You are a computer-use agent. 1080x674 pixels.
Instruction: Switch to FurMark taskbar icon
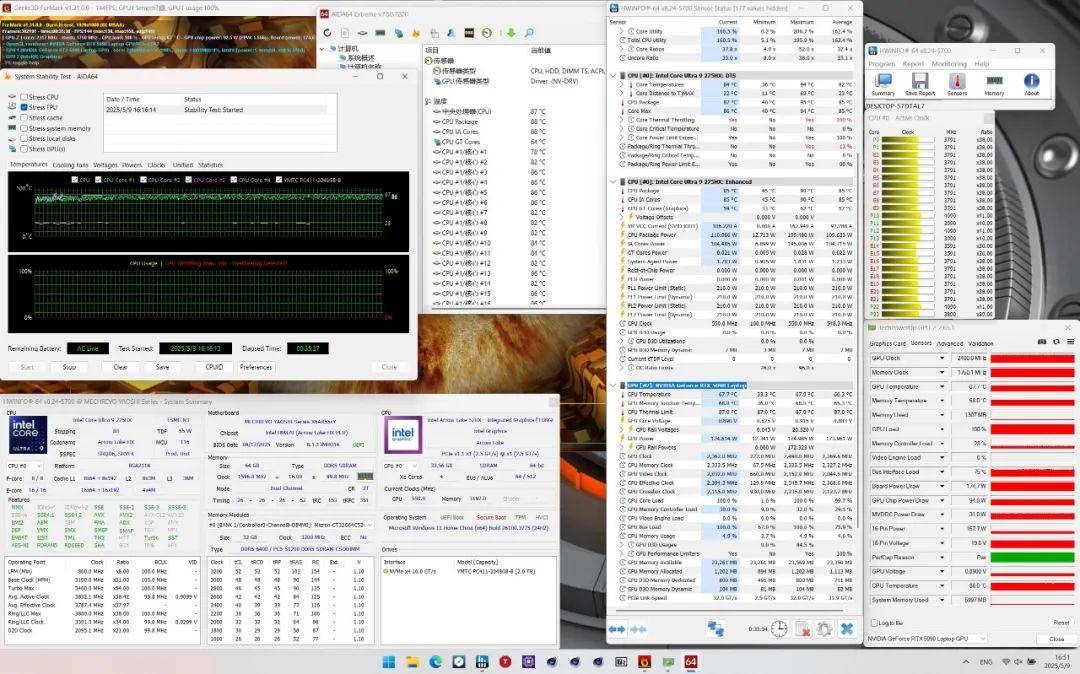click(644, 662)
